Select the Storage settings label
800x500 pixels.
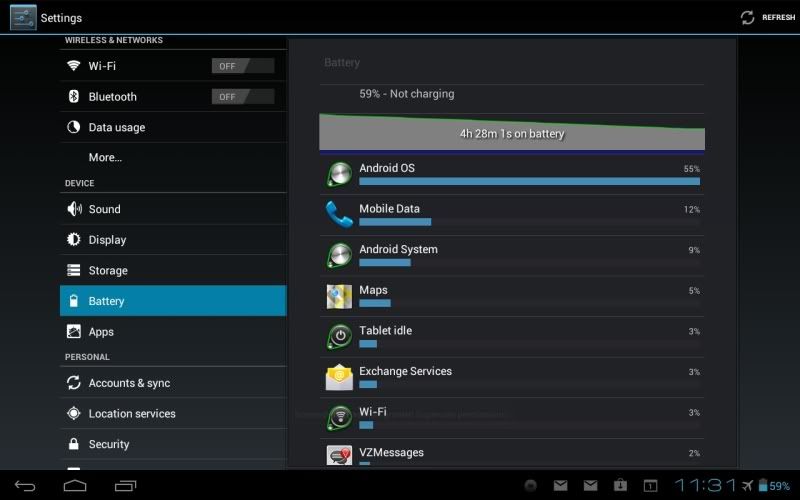pos(108,270)
